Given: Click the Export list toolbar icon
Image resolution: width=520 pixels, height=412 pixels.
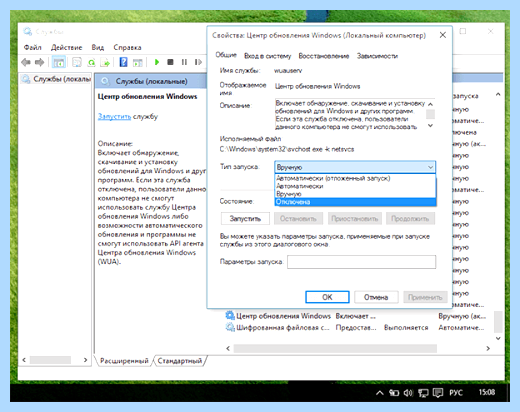Looking at the screenshot, I should tap(105, 62).
